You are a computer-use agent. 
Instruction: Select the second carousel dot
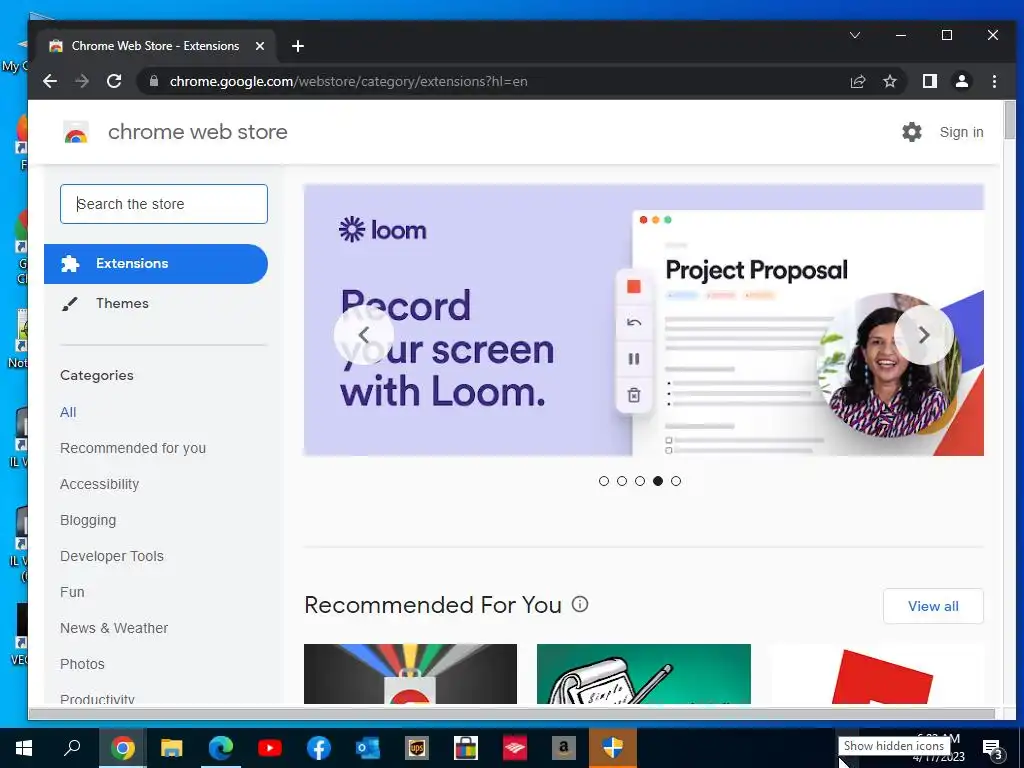(x=622, y=481)
